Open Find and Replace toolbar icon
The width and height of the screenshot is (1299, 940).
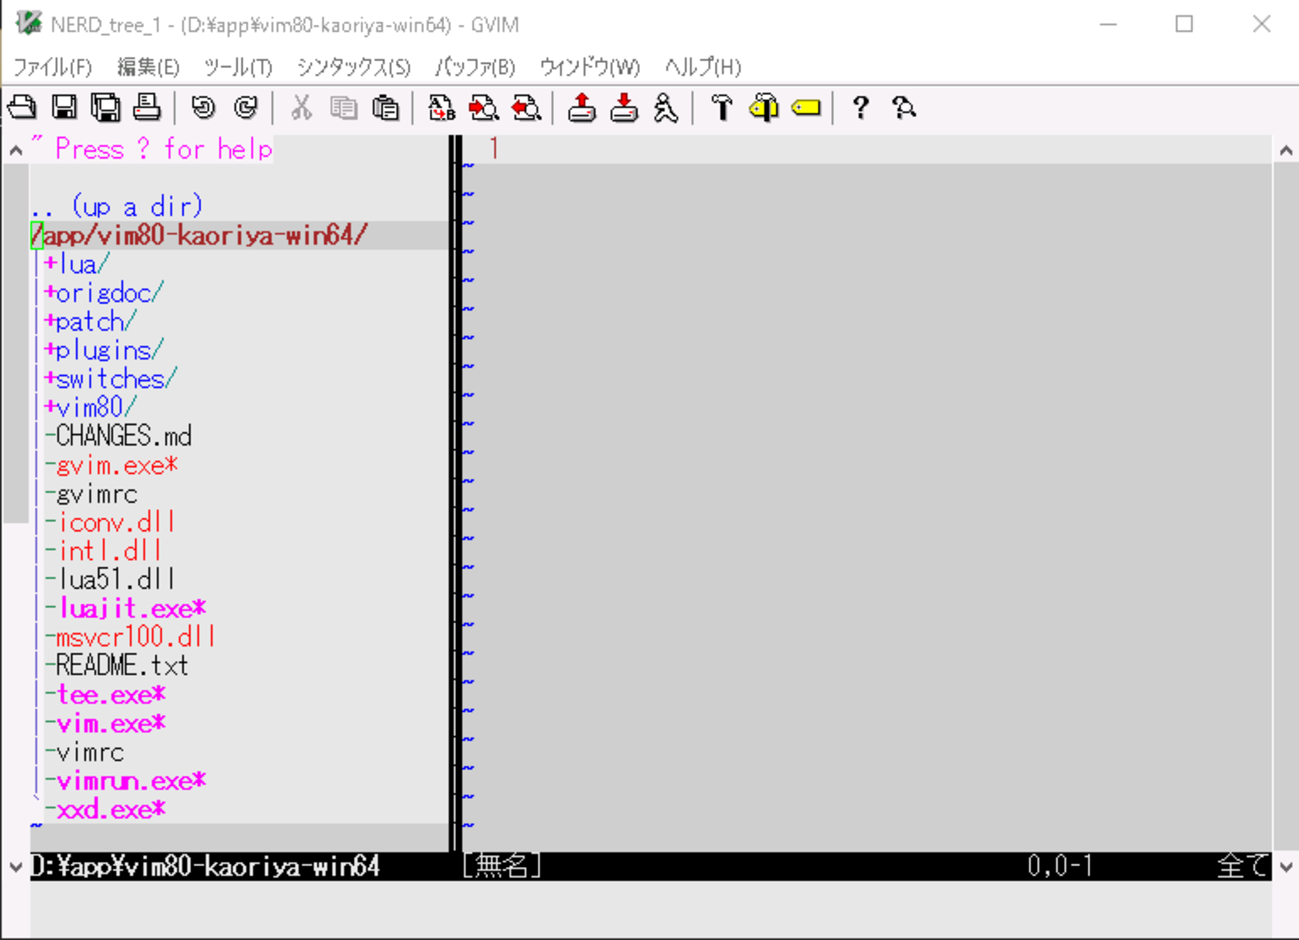point(441,107)
